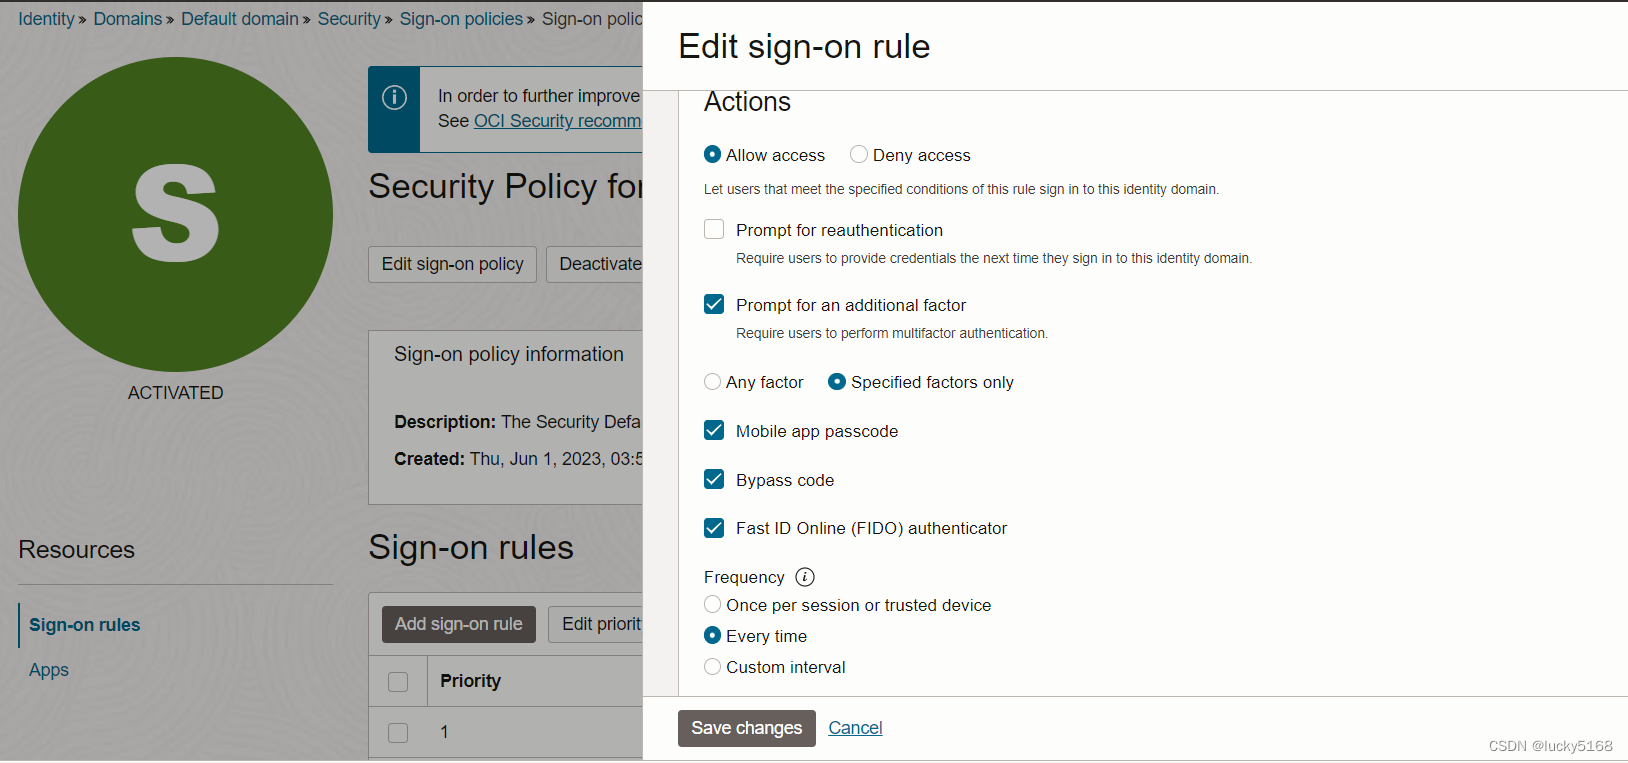Open Apps in Resources menu
1628x763 pixels.
coord(48,670)
